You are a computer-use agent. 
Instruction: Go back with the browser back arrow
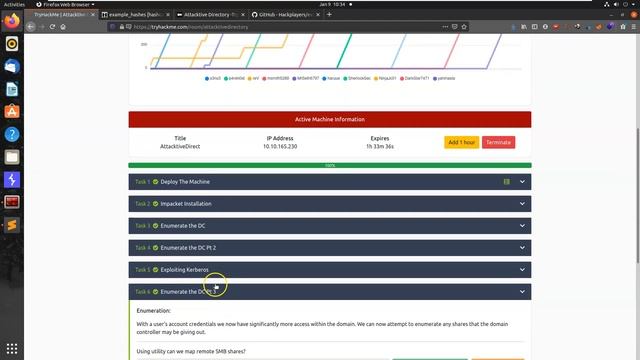coord(31,27)
